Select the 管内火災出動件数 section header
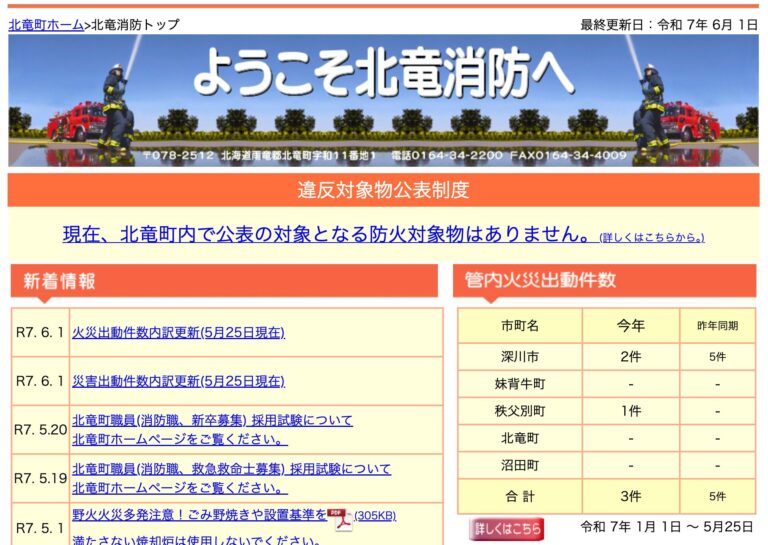Image resolution: width=768 pixels, height=545 pixels. coord(604,281)
